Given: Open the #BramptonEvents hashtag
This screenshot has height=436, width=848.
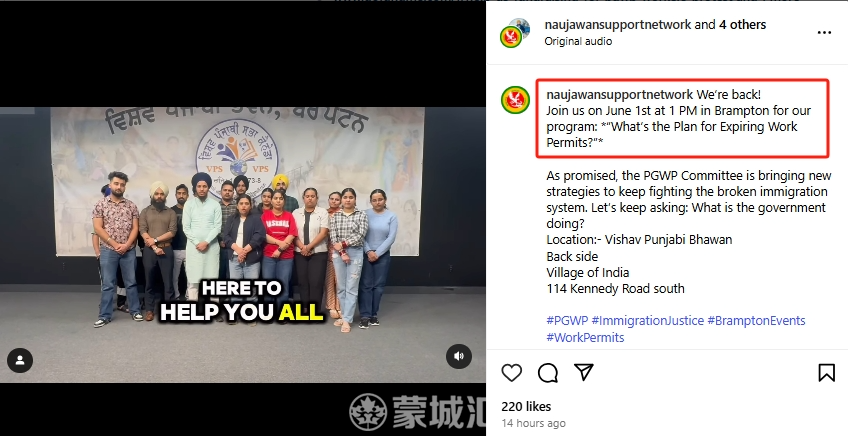Looking at the screenshot, I should click(756, 320).
